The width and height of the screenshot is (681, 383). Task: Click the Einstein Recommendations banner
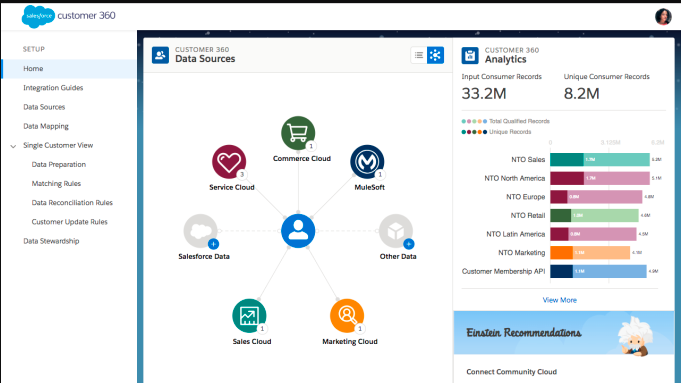[564, 333]
